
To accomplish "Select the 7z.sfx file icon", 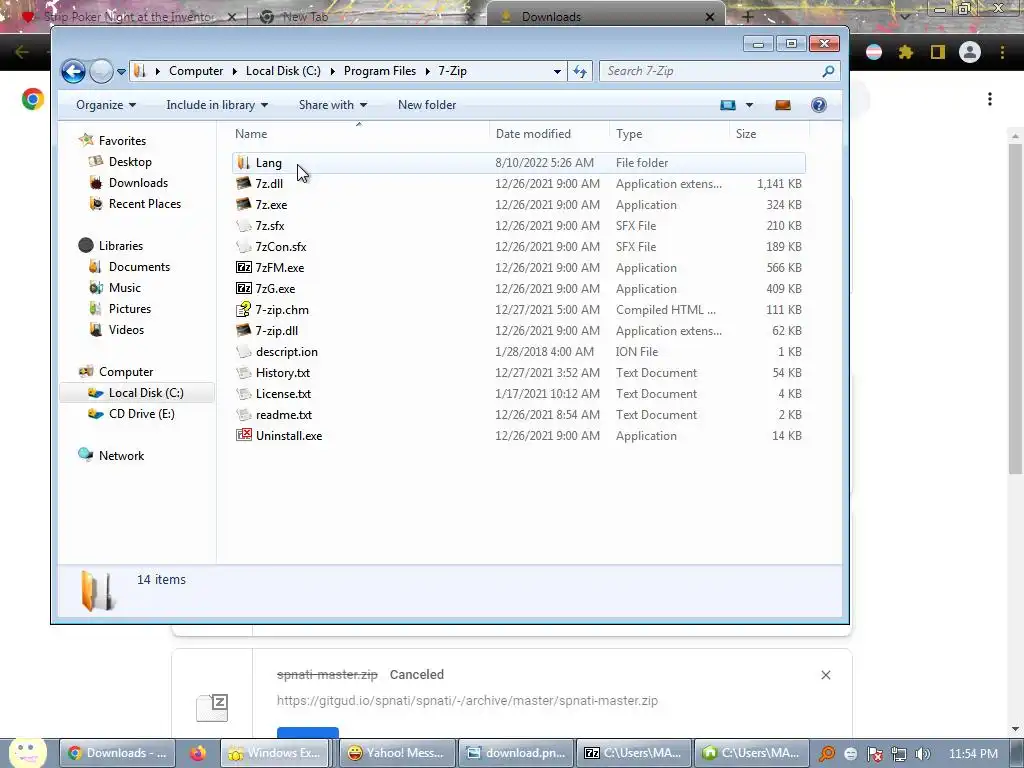I will click(x=244, y=225).
